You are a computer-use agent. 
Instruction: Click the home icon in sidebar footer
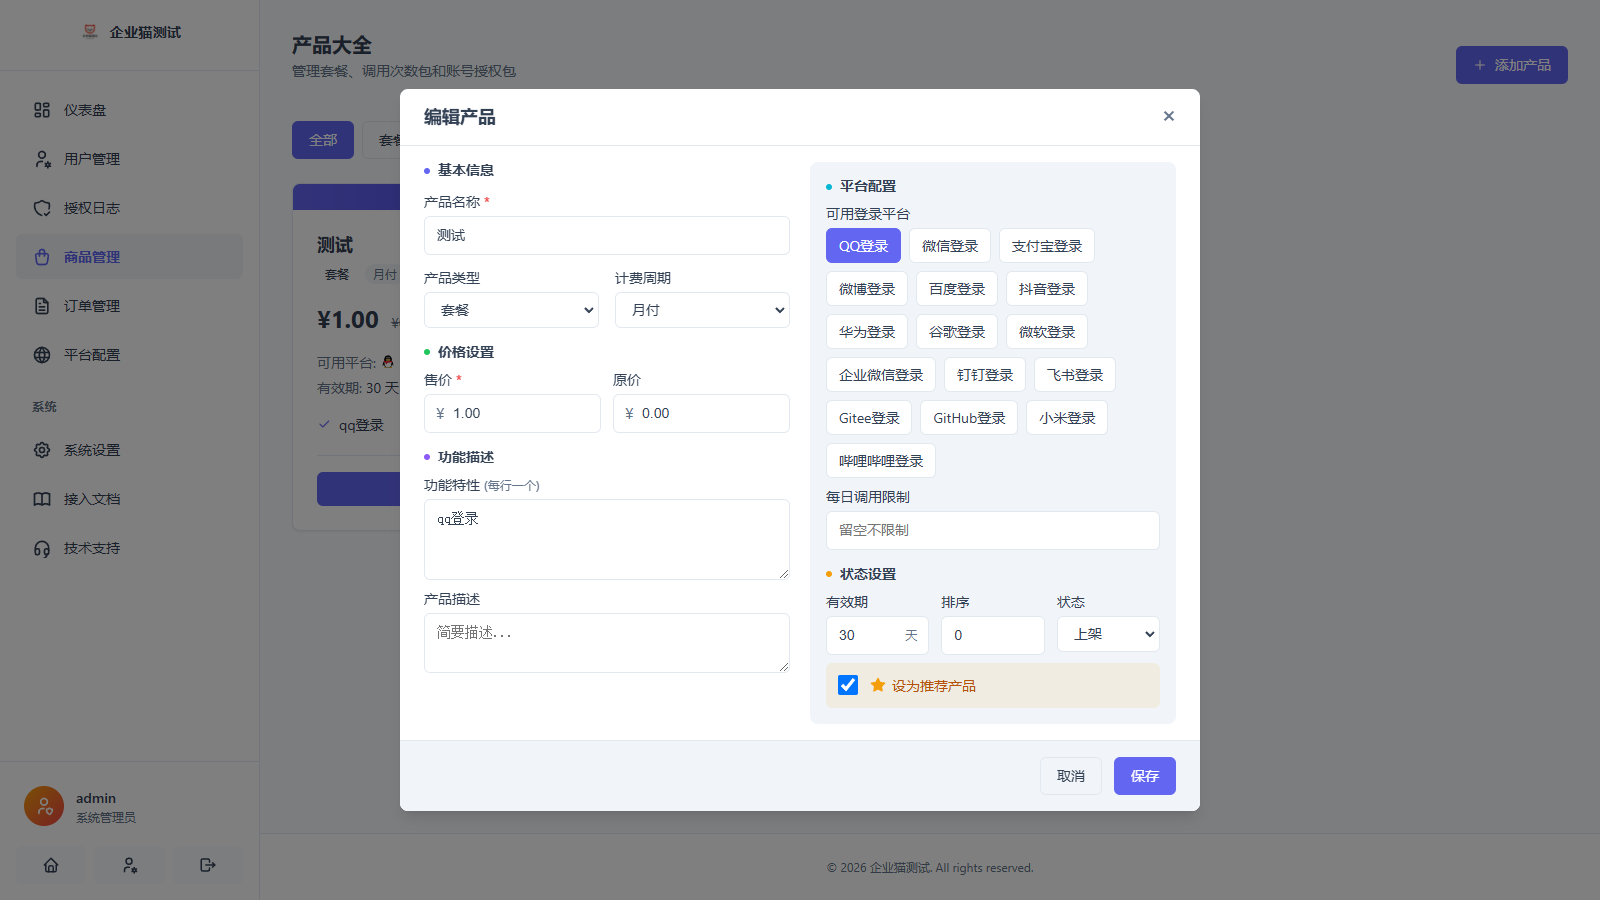[51, 865]
